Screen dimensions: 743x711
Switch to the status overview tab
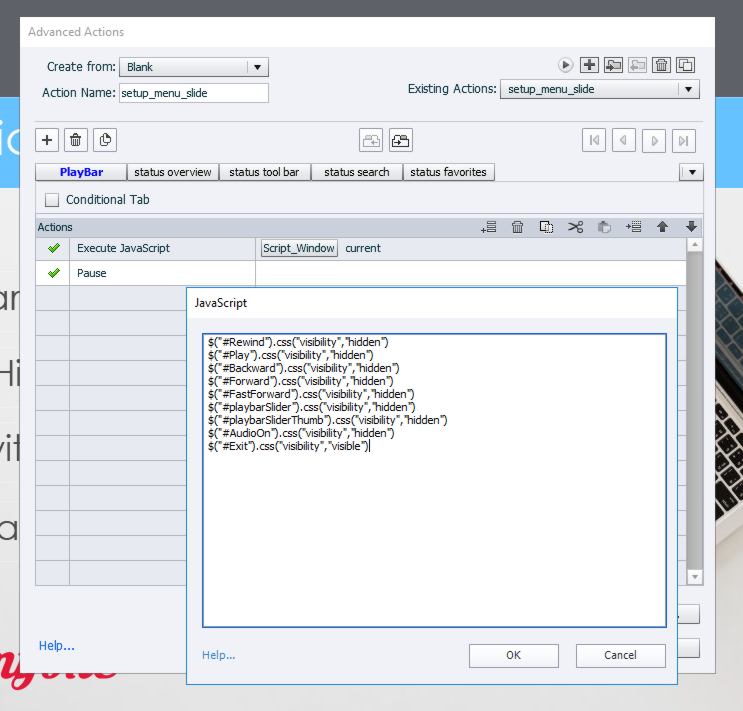tap(172, 172)
